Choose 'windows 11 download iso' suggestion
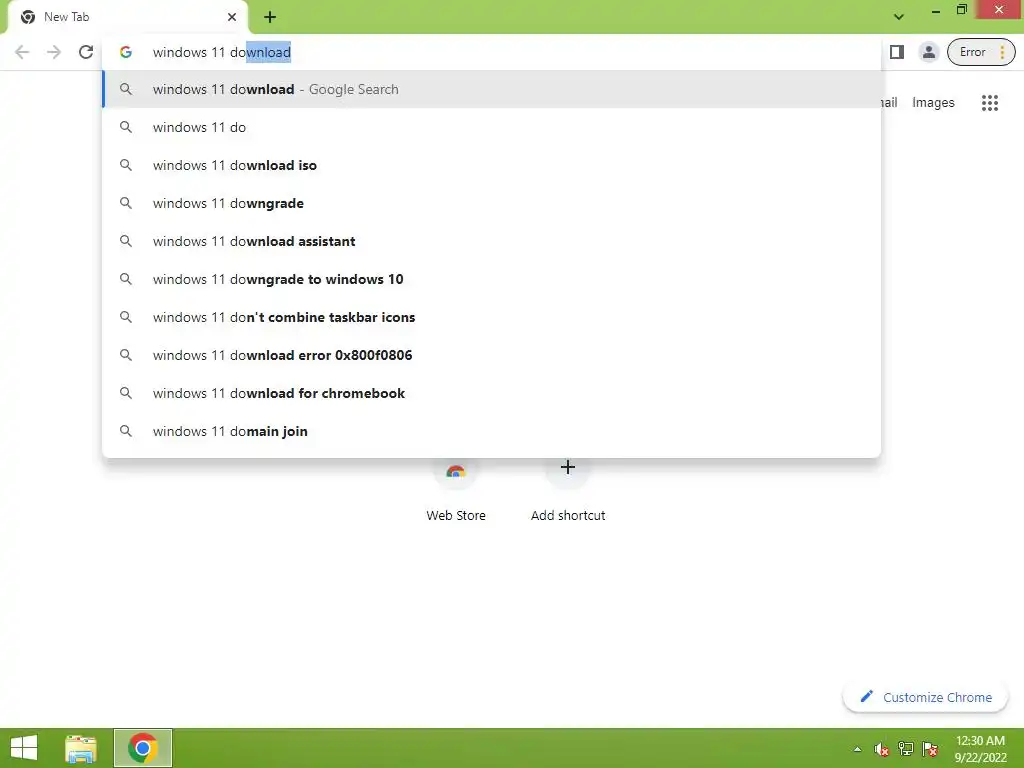 pos(492,165)
